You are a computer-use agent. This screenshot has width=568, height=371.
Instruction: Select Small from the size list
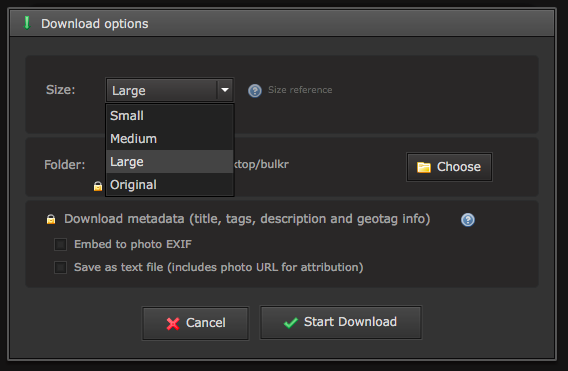[170, 116]
